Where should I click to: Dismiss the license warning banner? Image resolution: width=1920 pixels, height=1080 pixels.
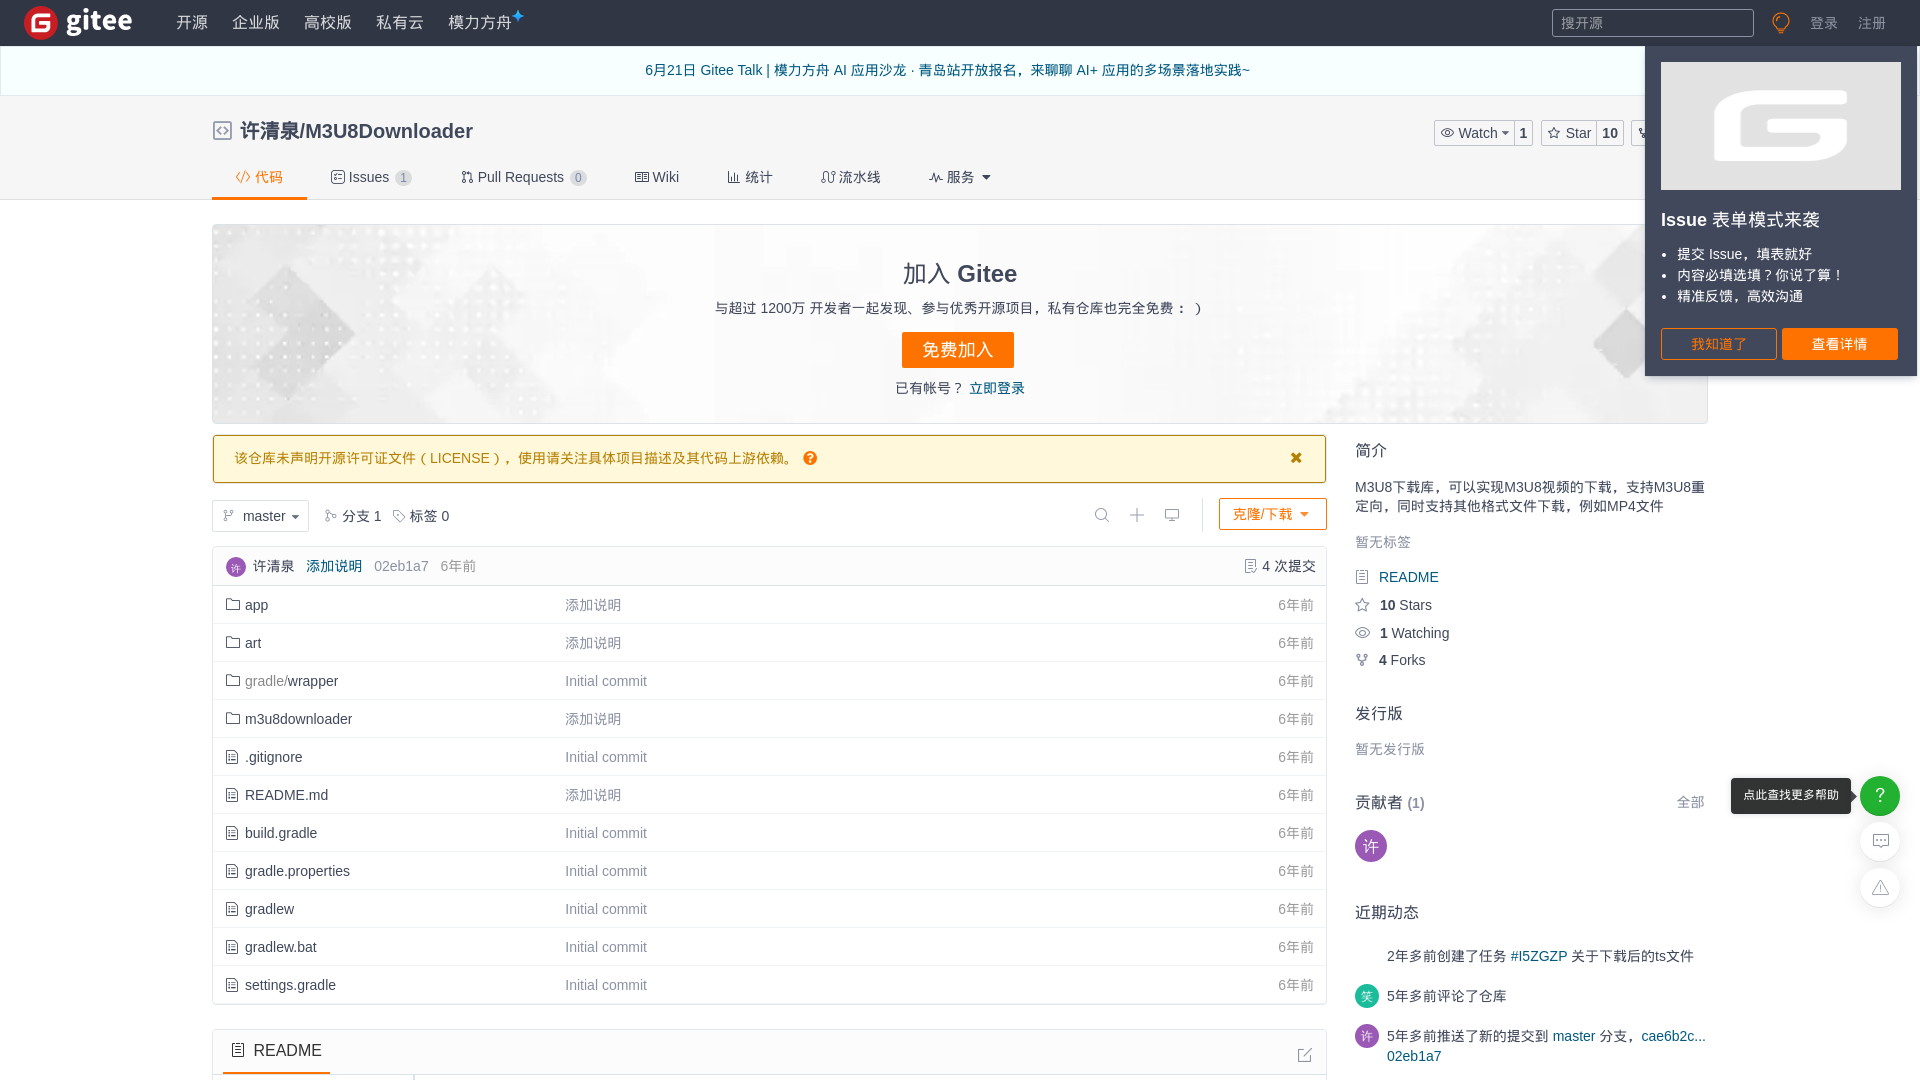click(x=1296, y=458)
